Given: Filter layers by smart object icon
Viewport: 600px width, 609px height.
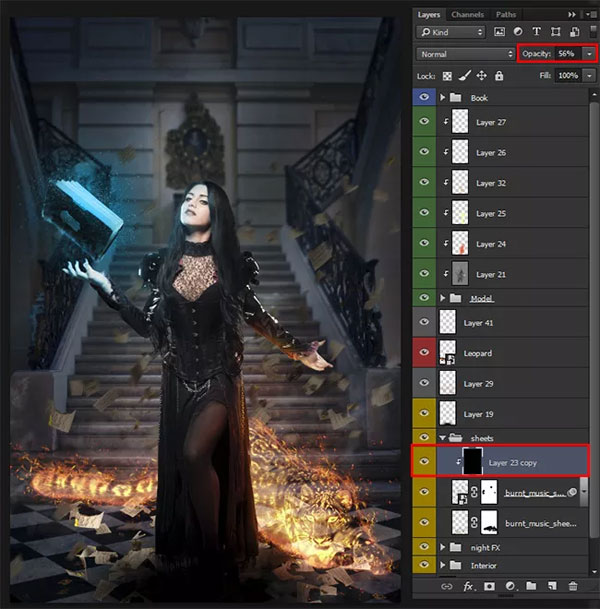Looking at the screenshot, I should click(574, 32).
